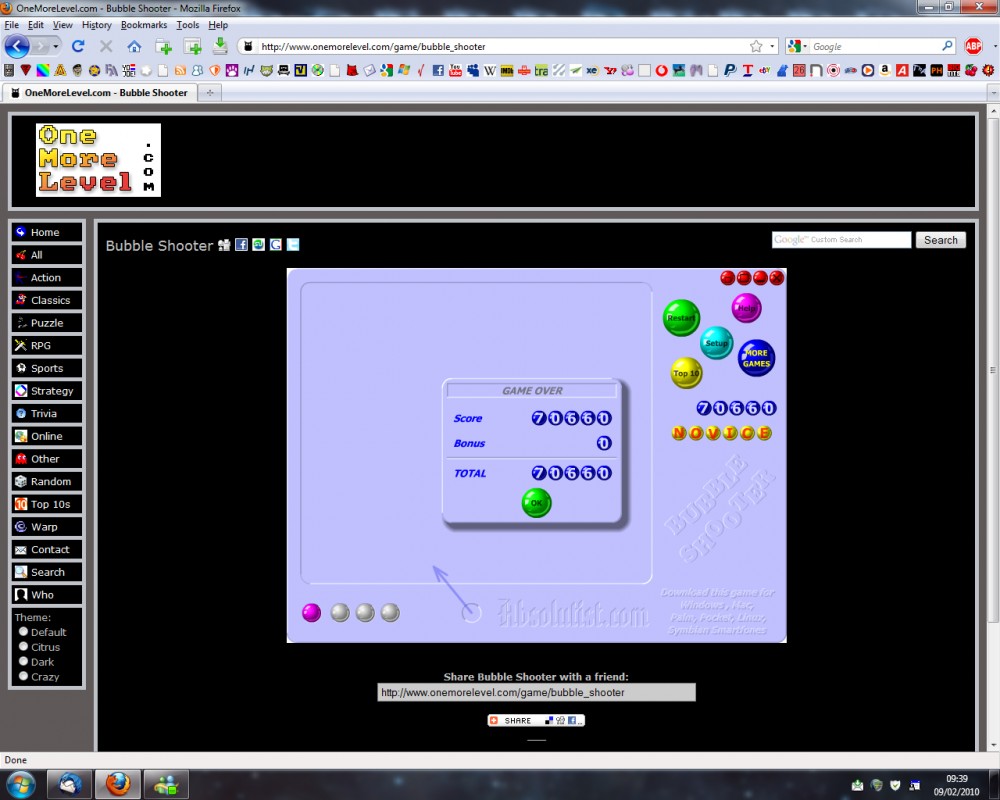The height and width of the screenshot is (800, 1000).
Task: Go to the Firefox Home page
Action: [134, 46]
